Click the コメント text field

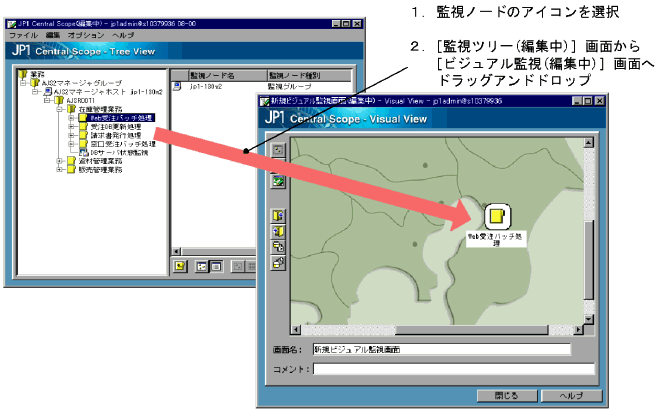point(454,369)
